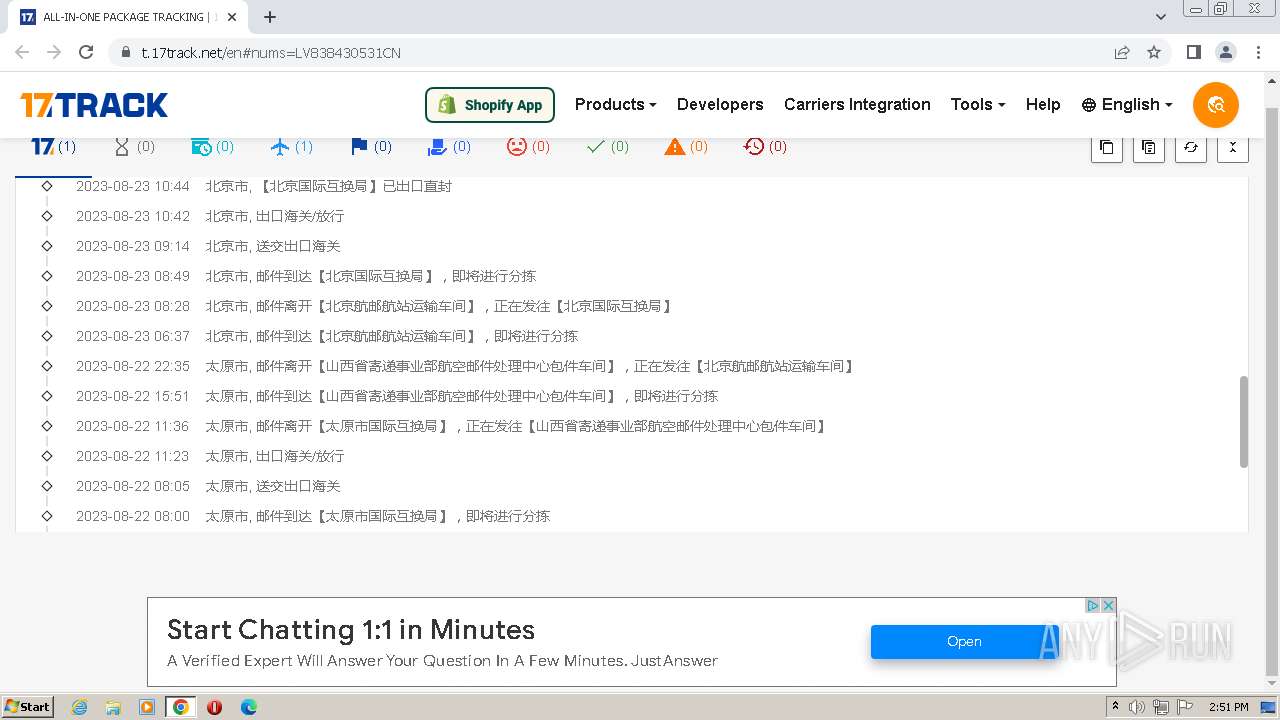Screen dimensions: 1280x720
Task: Click the share page icon
Action: (1122, 52)
